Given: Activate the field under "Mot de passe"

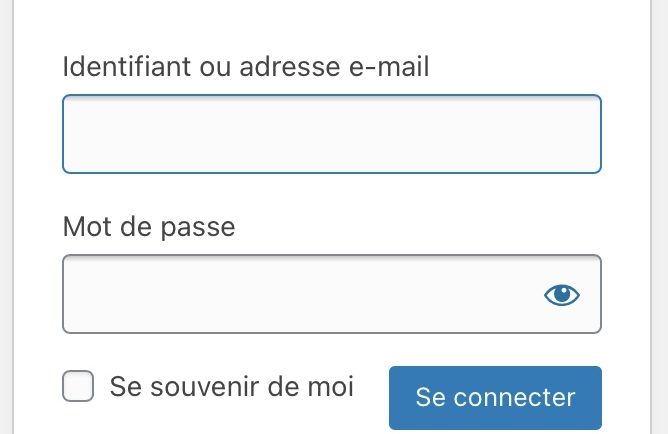Looking at the screenshot, I should [332, 294].
